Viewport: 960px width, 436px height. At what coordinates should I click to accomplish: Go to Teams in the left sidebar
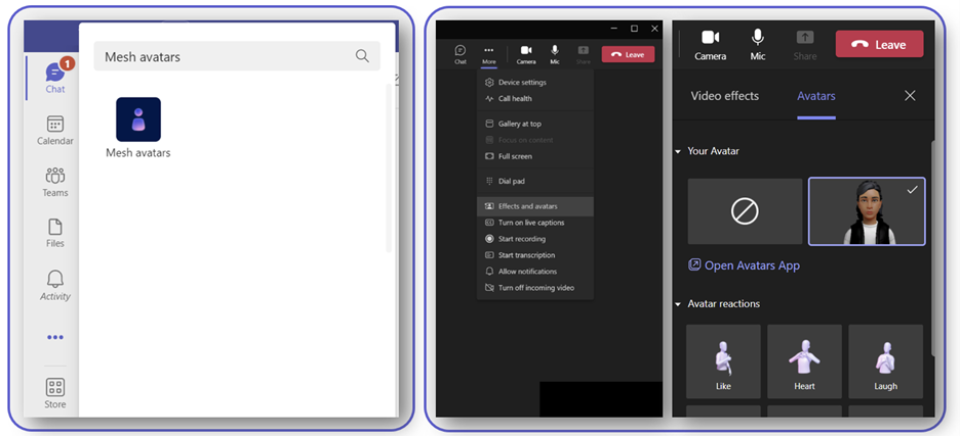tap(55, 181)
